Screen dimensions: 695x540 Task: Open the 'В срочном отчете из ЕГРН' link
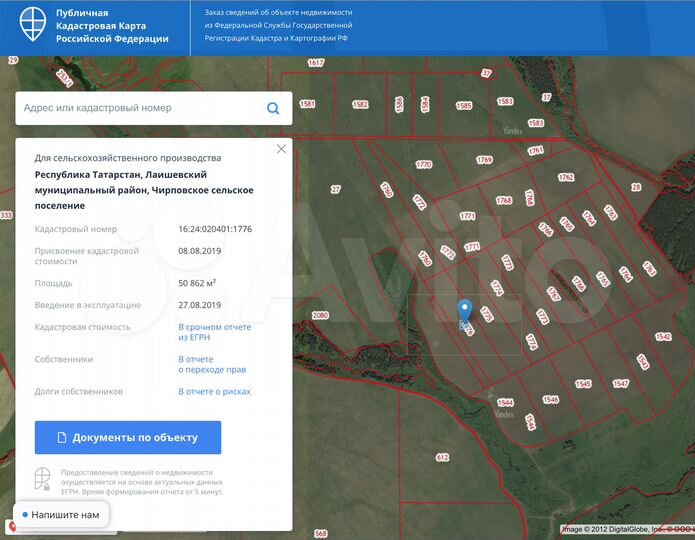pyautogui.click(x=214, y=332)
